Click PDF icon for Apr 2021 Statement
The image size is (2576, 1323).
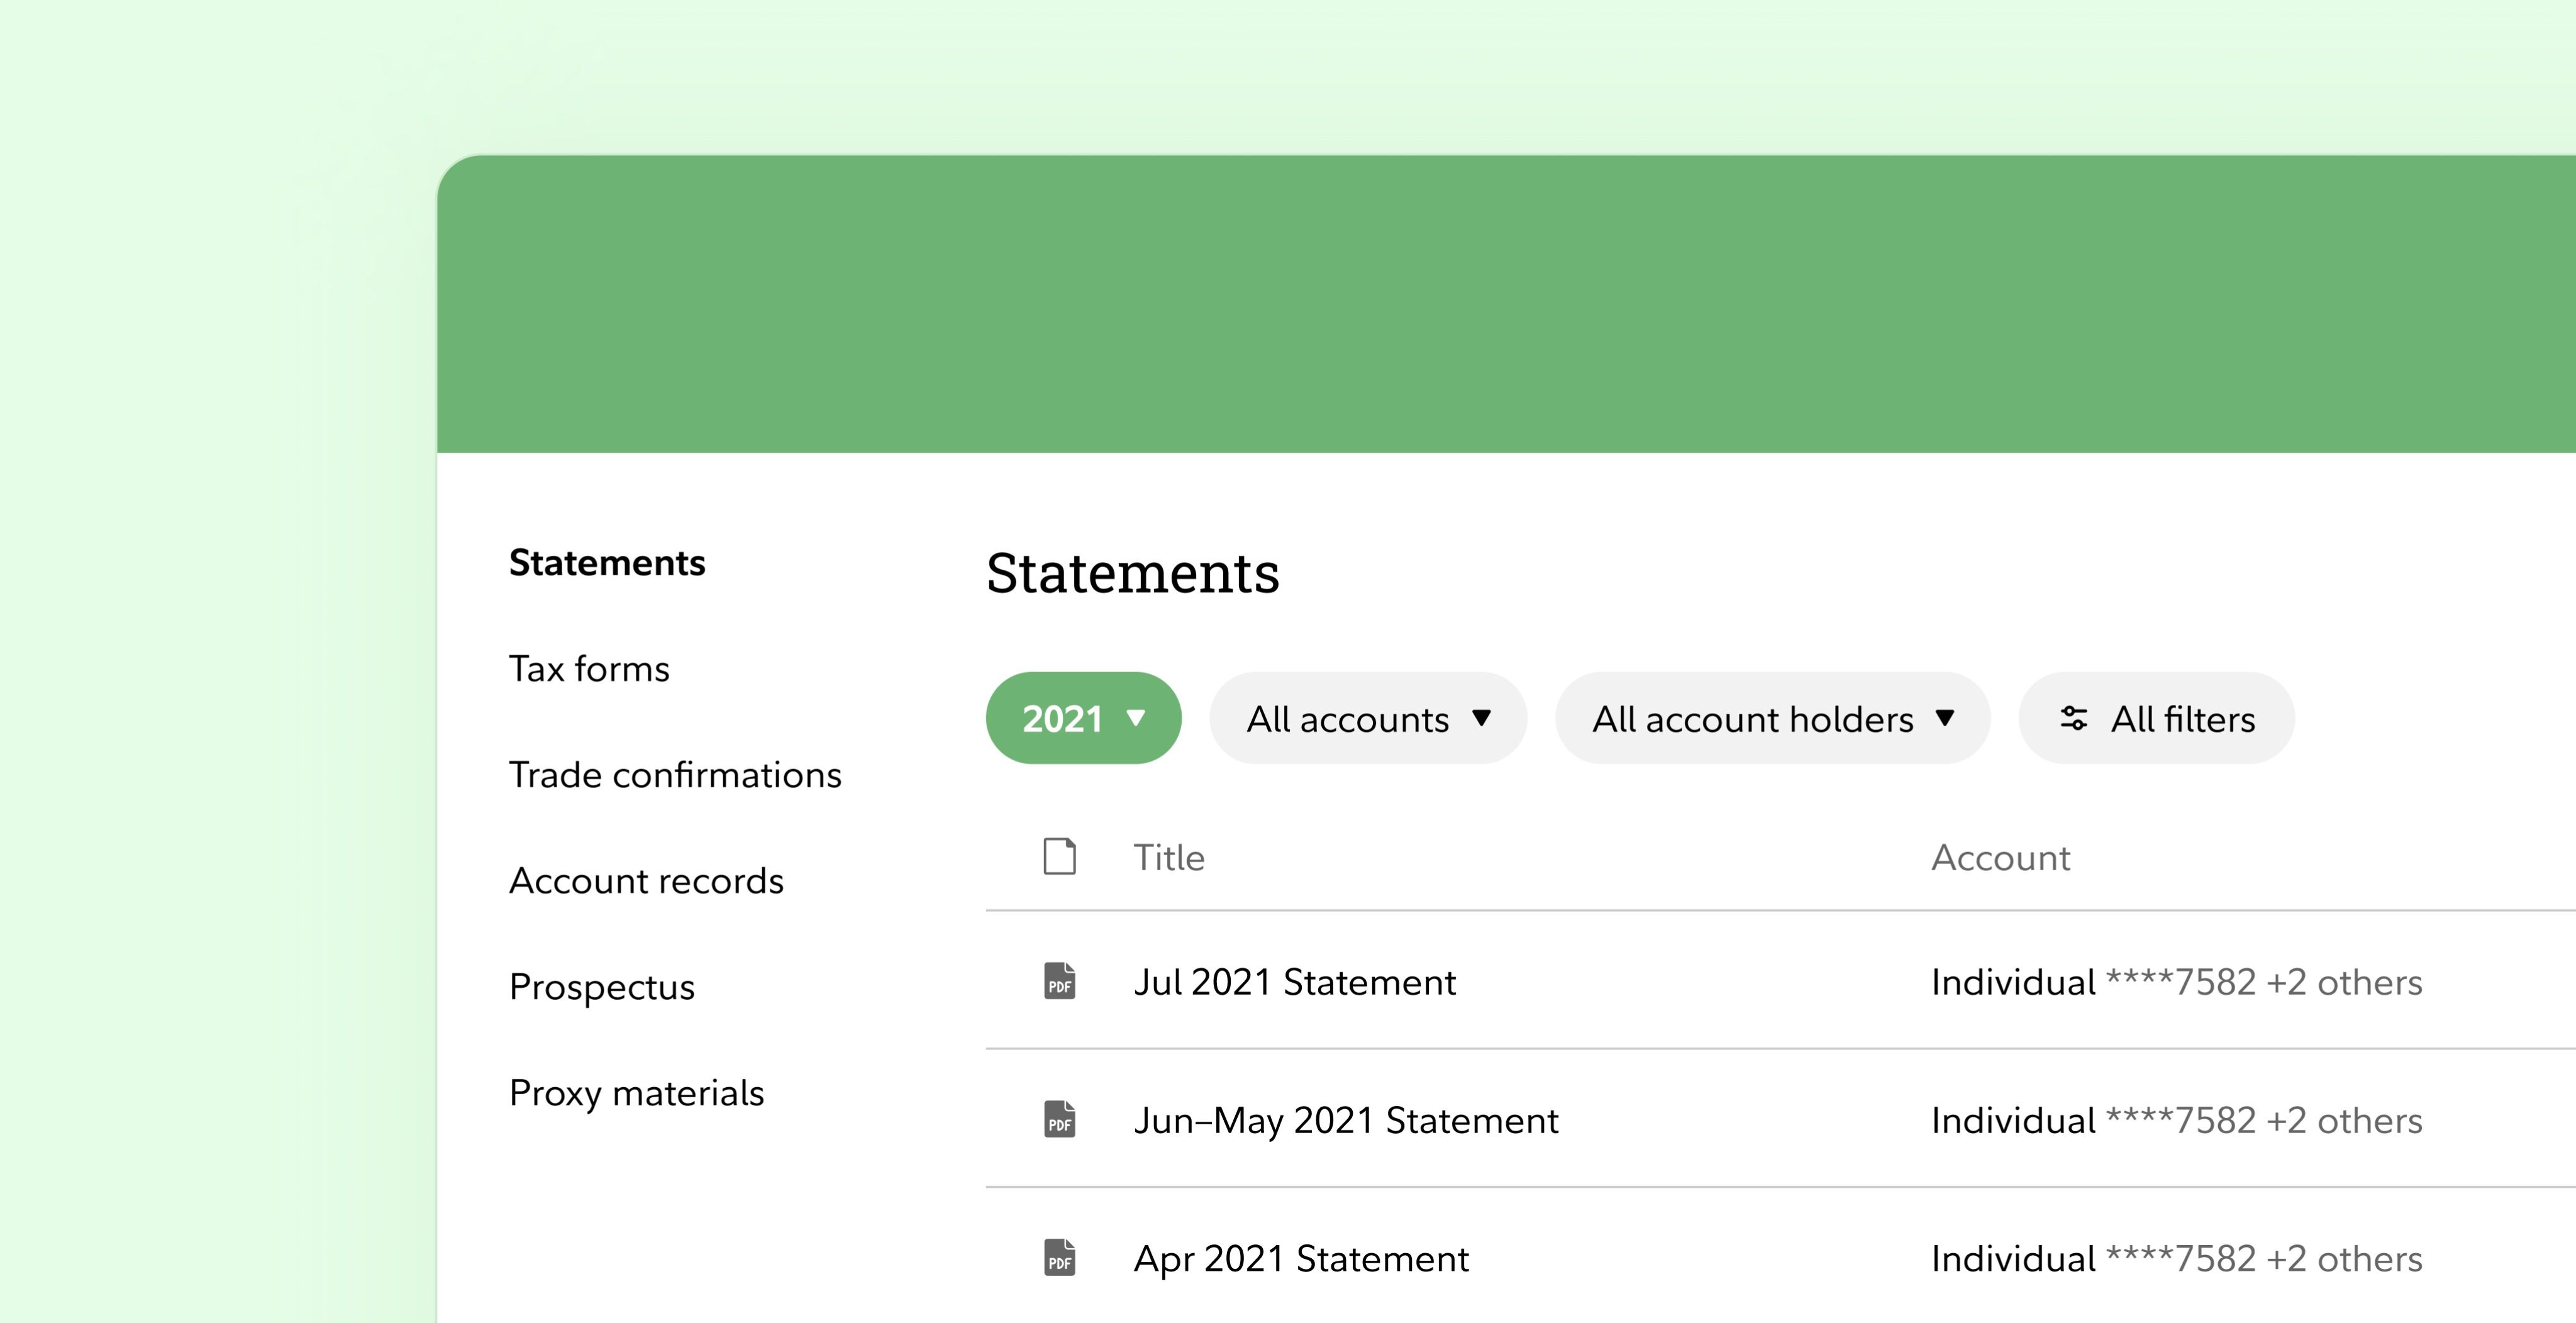[1060, 1257]
